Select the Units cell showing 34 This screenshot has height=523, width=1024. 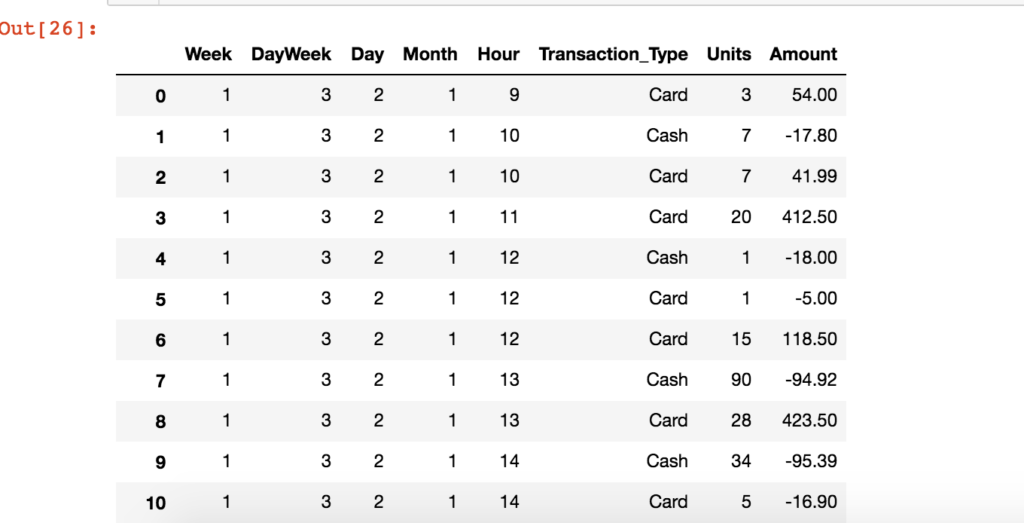(740, 461)
